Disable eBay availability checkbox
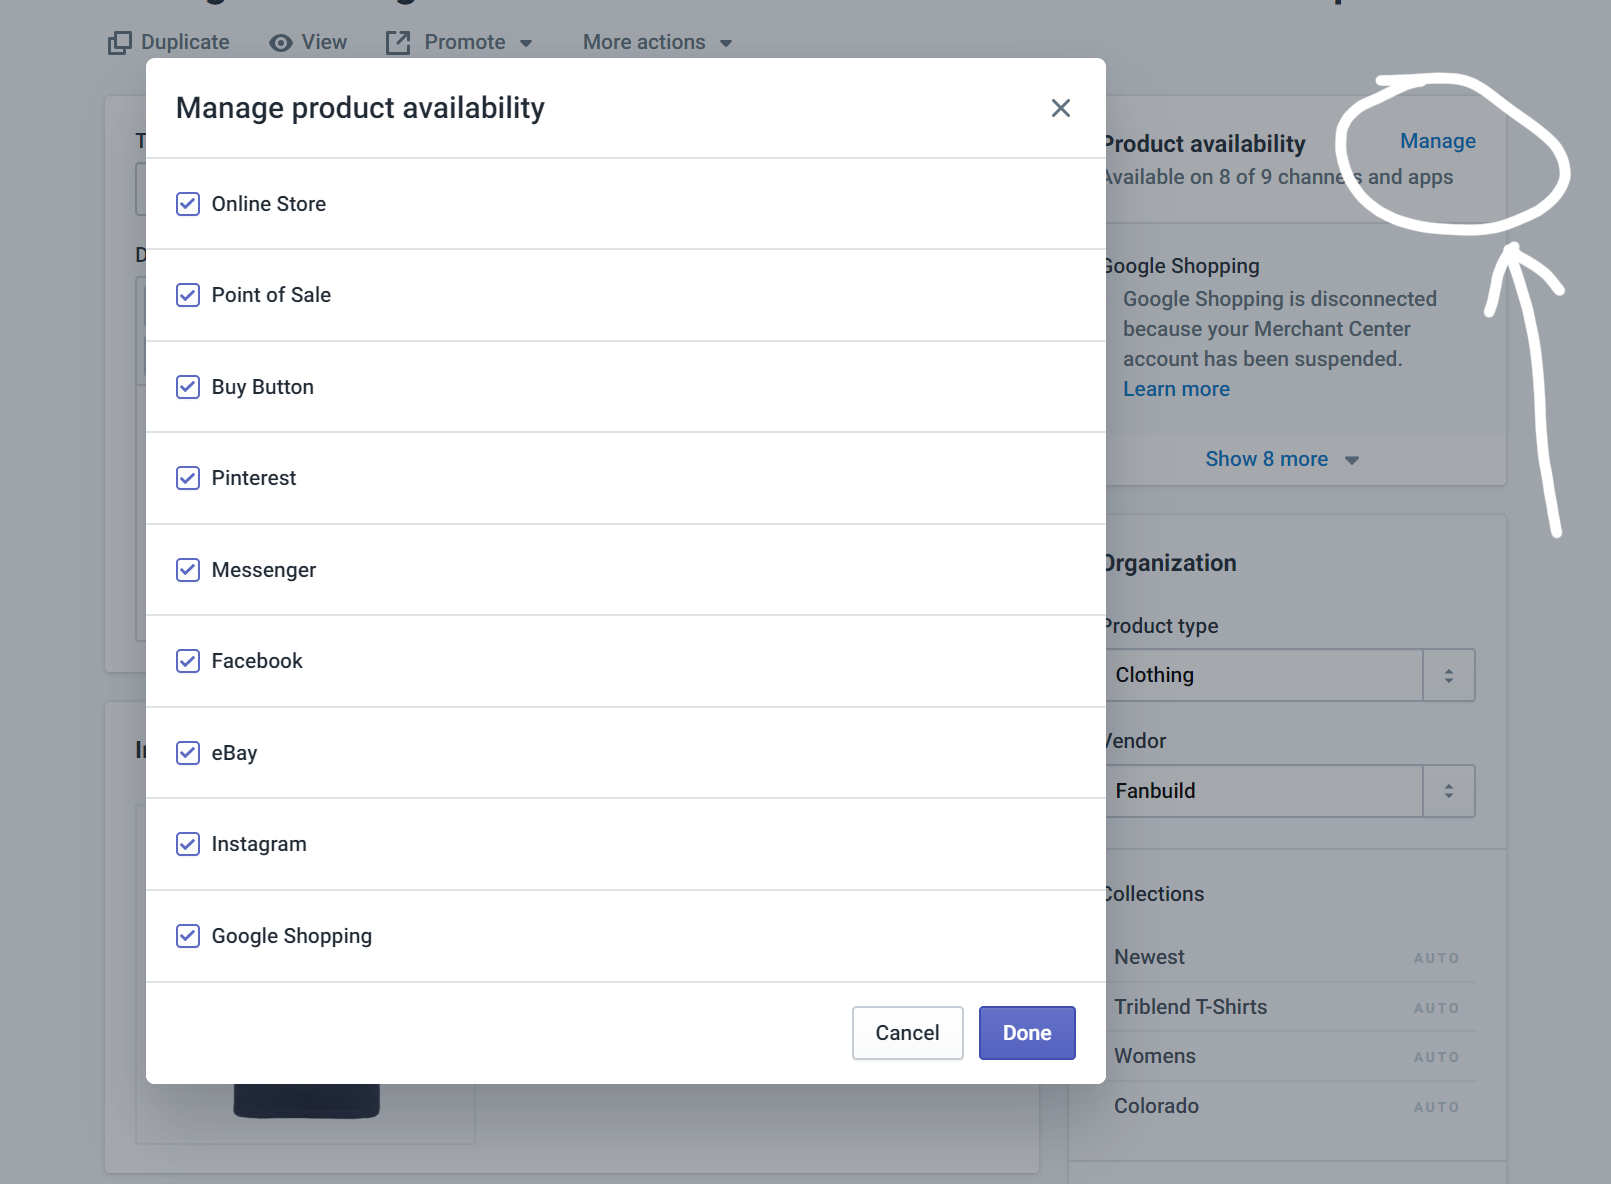1611x1184 pixels. pos(188,753)
